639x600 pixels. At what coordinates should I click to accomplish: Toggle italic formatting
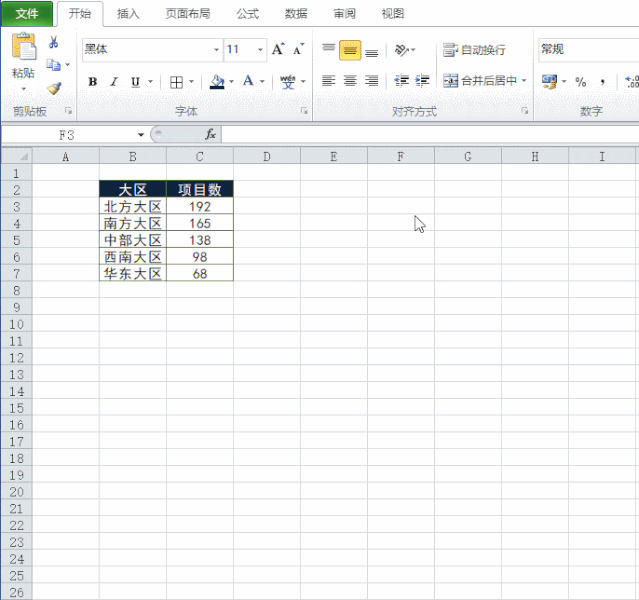click(x=114, y=82)
